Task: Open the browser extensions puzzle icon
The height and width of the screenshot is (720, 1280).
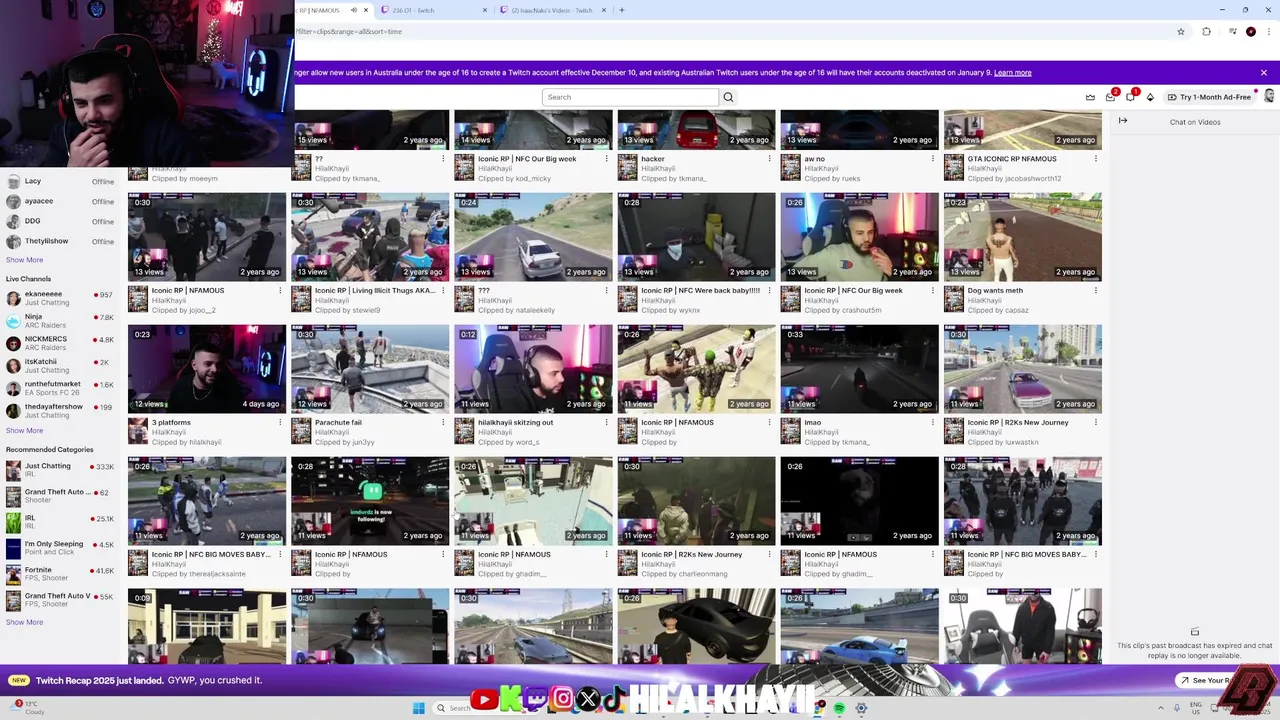Action: pos(1206,31)
